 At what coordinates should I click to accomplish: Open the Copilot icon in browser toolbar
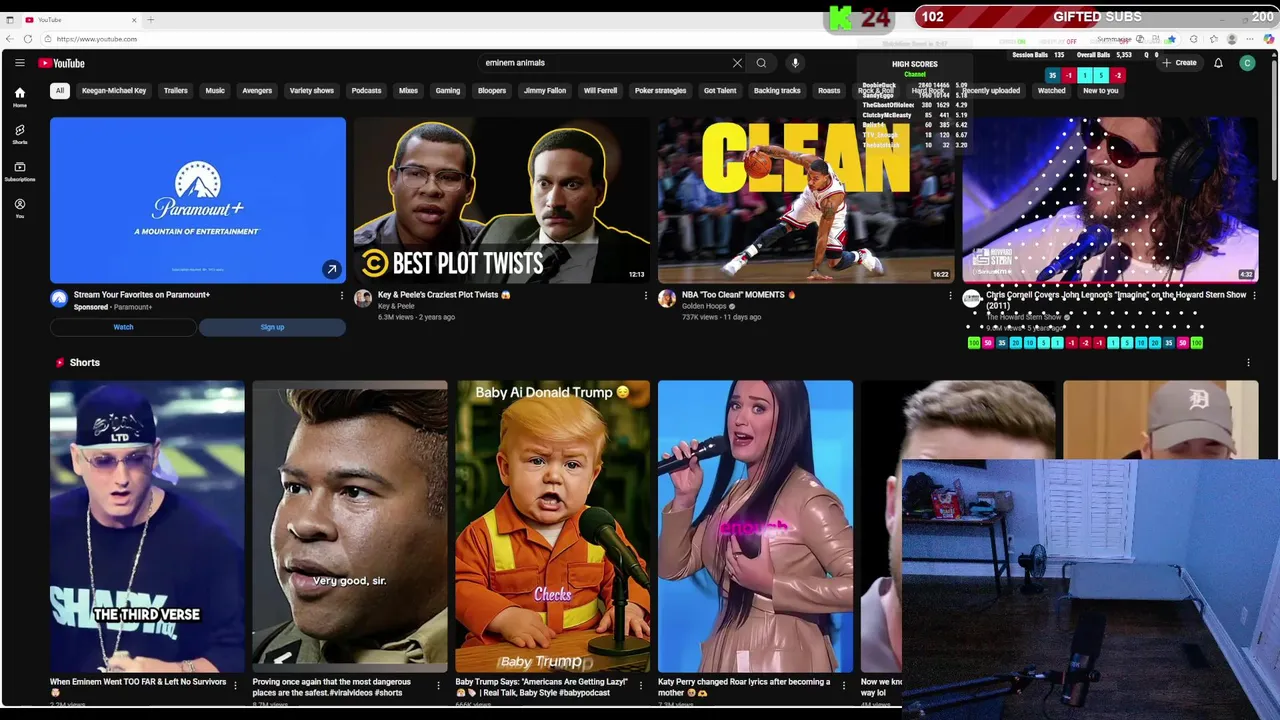click(1269, 39)
